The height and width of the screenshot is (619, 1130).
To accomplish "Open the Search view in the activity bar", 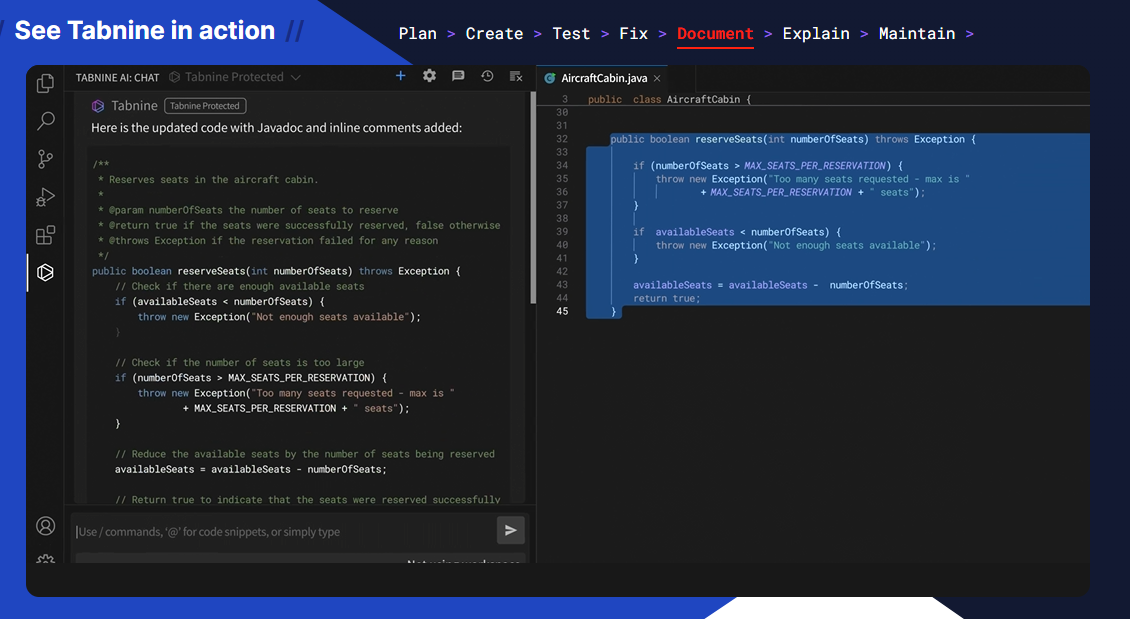I will click(x=45, y=120).
